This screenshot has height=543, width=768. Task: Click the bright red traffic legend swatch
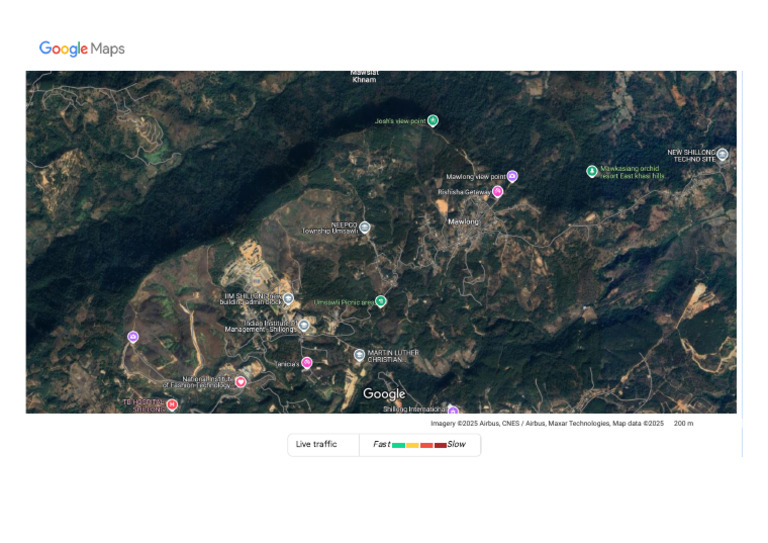(x=427, y=445)
